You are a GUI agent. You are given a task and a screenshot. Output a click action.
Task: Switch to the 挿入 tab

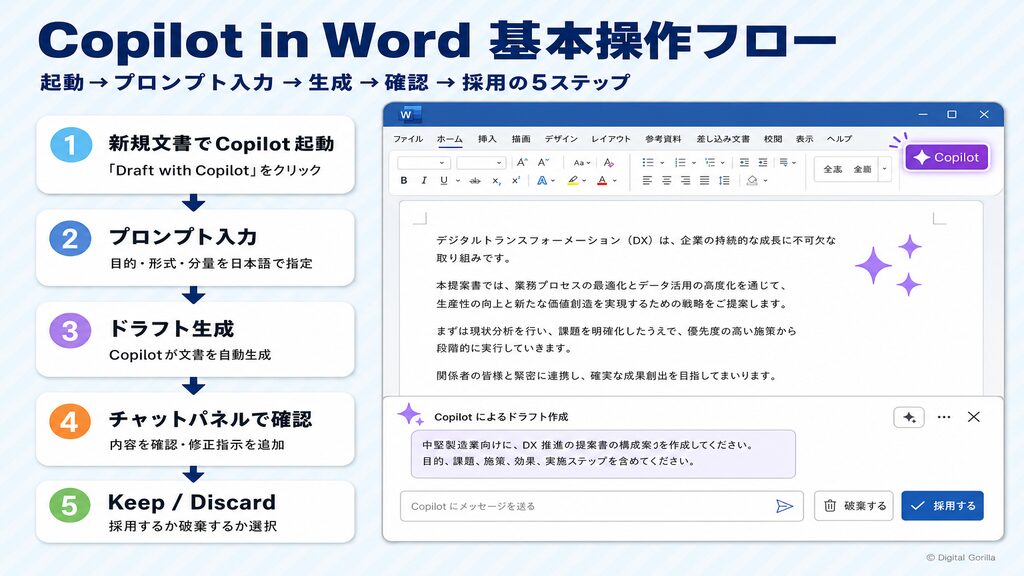coord(487,139)
